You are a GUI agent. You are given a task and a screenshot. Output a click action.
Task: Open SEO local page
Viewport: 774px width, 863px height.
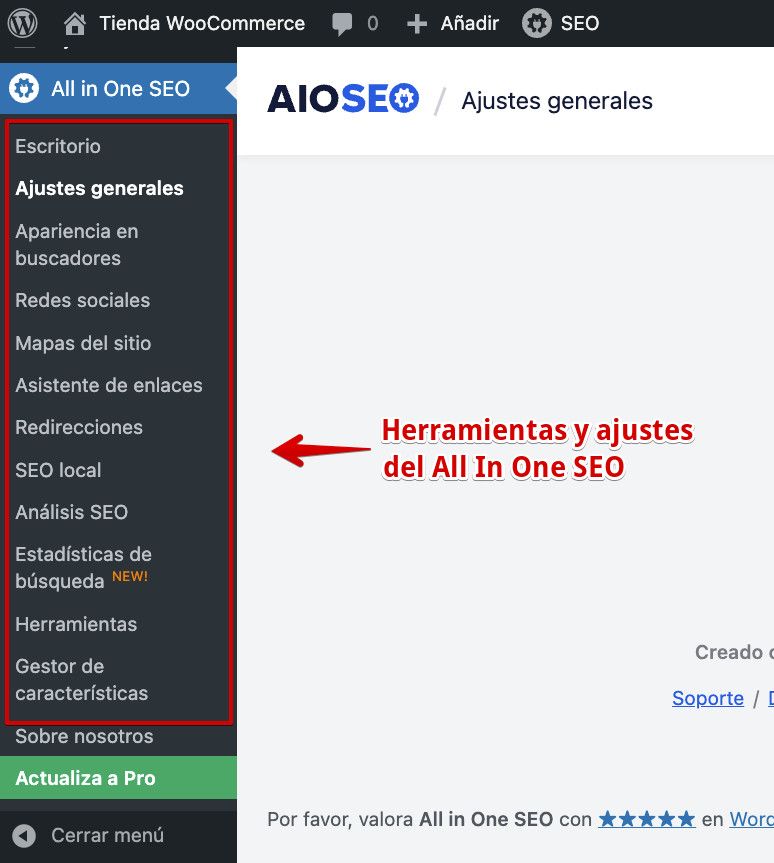[x=58, y=470]
